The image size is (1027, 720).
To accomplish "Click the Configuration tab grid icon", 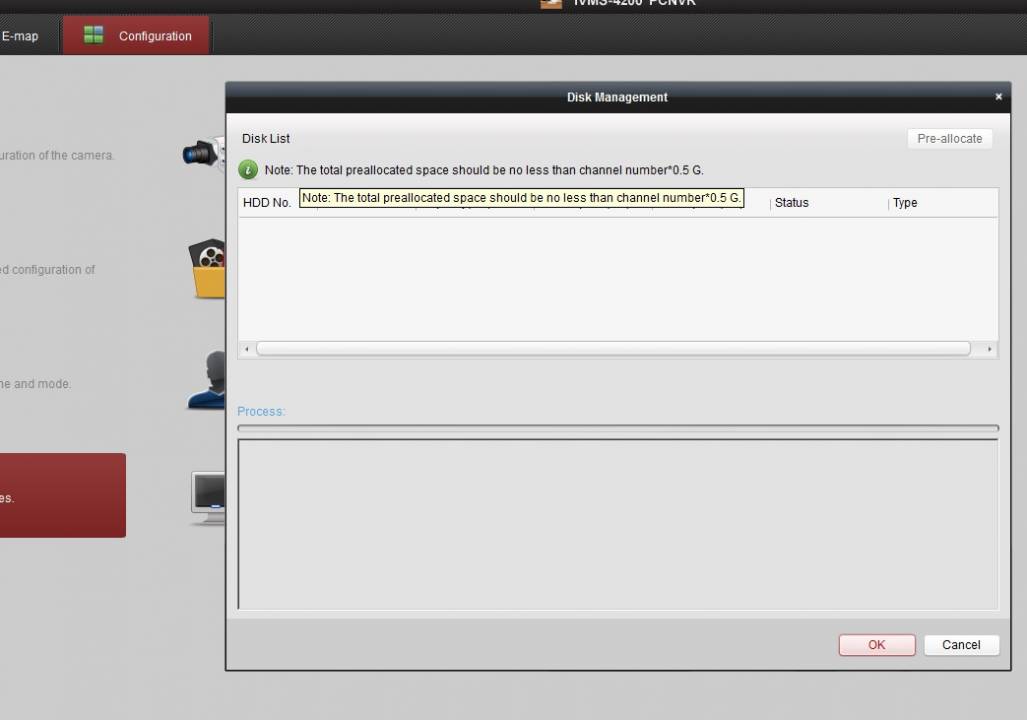I will 94,35.
